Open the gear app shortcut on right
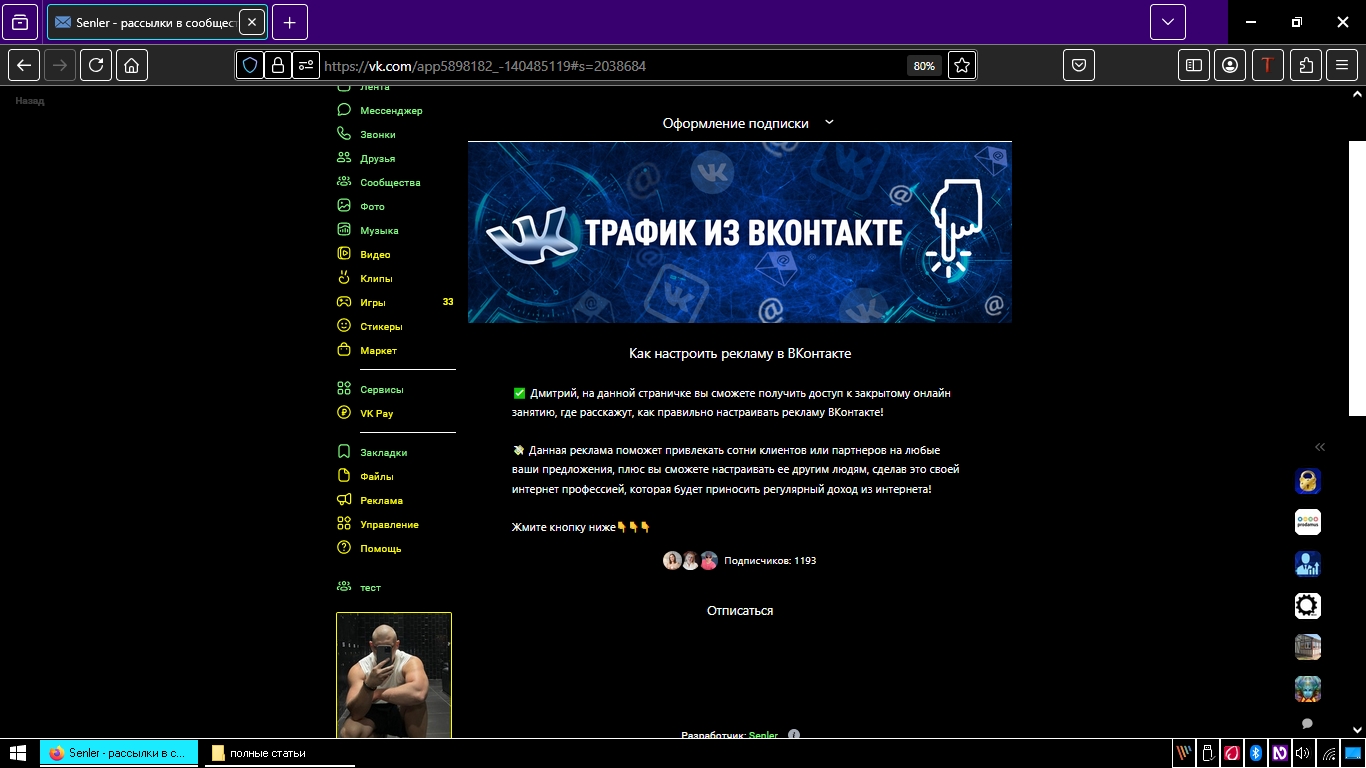1366x768 pixels. pos(1308,605)
